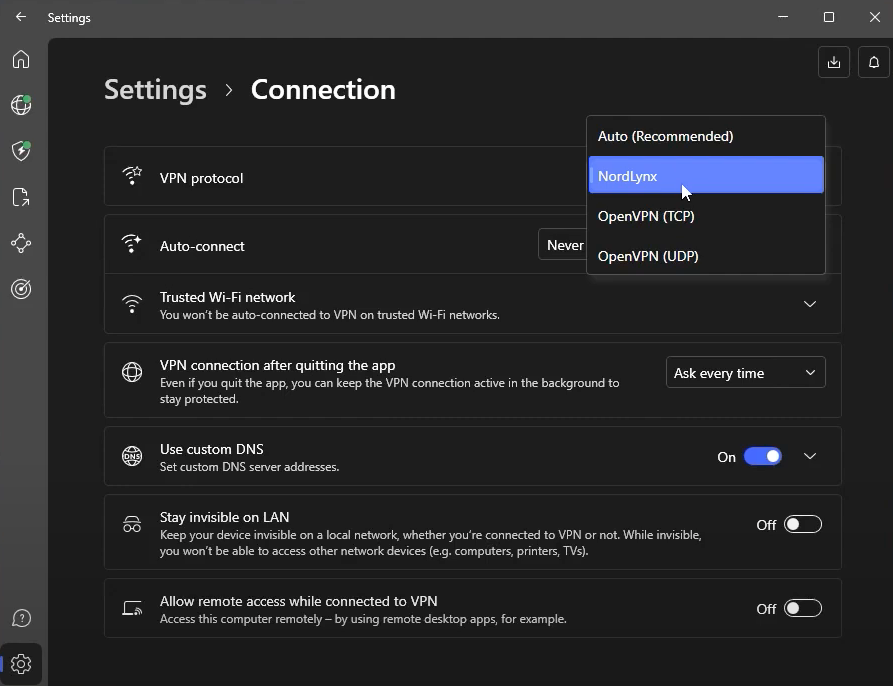This screenshot has height=686, width=893.
Task: Click the VPN protocol label
Action: coord(202,178)
